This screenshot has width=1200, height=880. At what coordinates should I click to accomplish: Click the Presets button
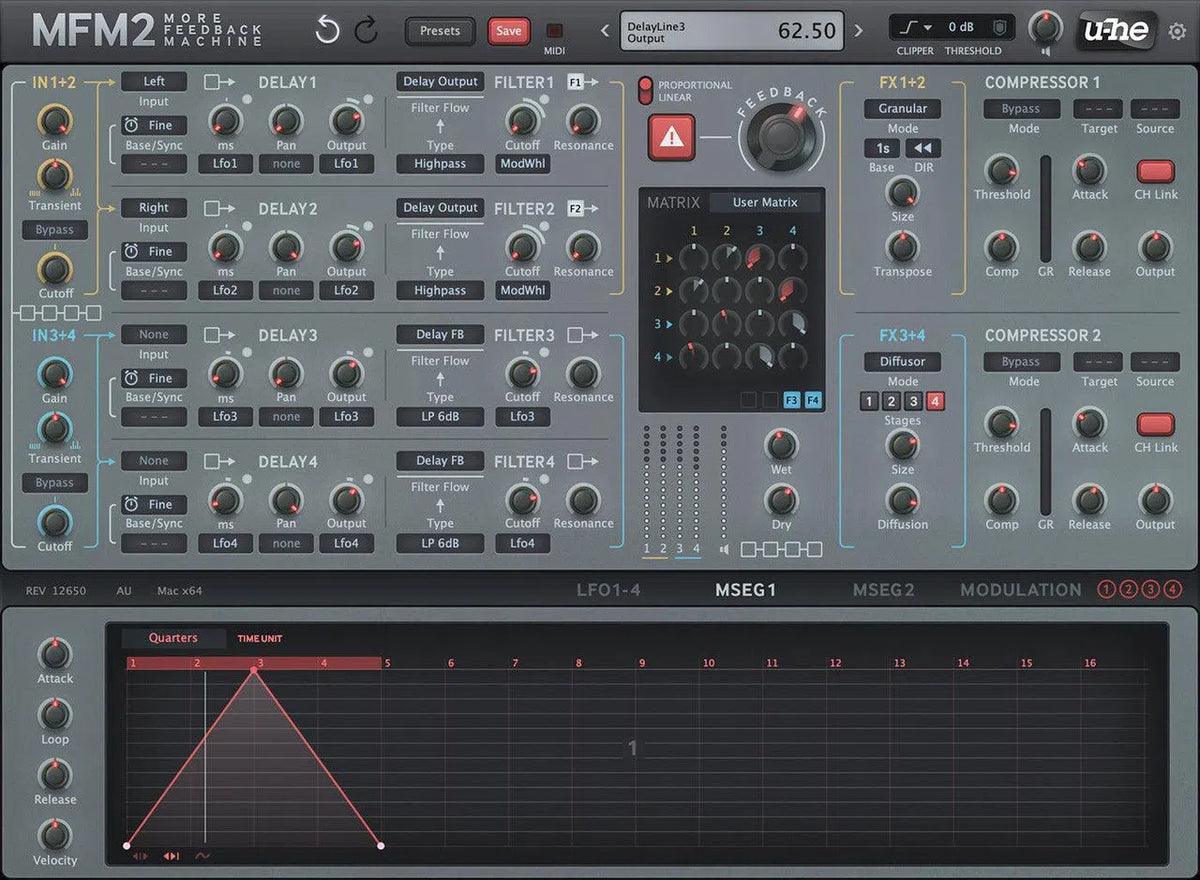439,31
